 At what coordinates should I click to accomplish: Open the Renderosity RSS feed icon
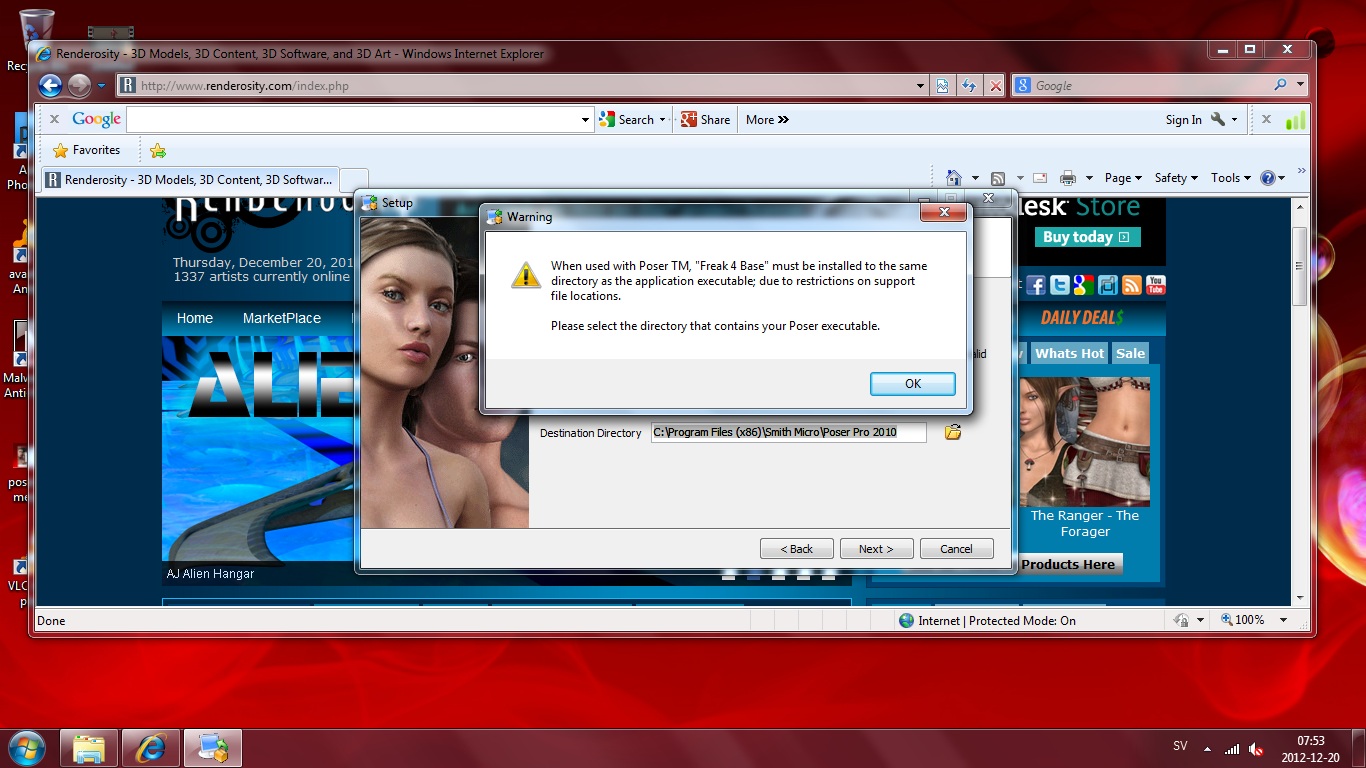click(x=1131, y=285)
